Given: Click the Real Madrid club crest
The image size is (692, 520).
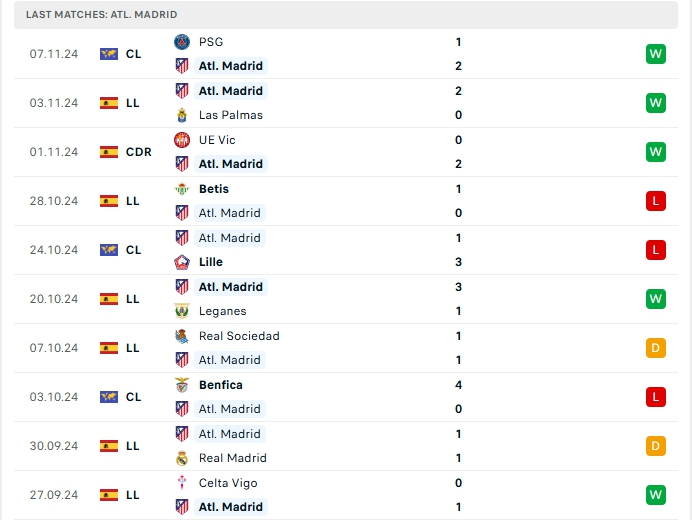Looking at the screenshot, I should [182, 458].
